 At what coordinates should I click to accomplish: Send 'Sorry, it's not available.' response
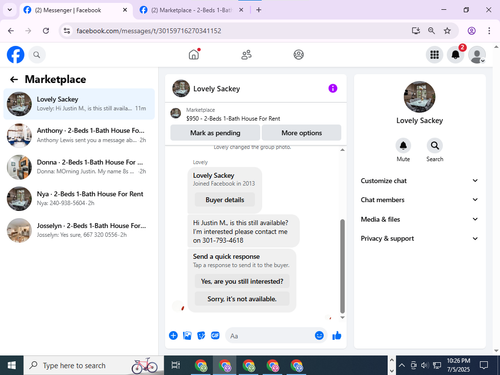[242, 299]
